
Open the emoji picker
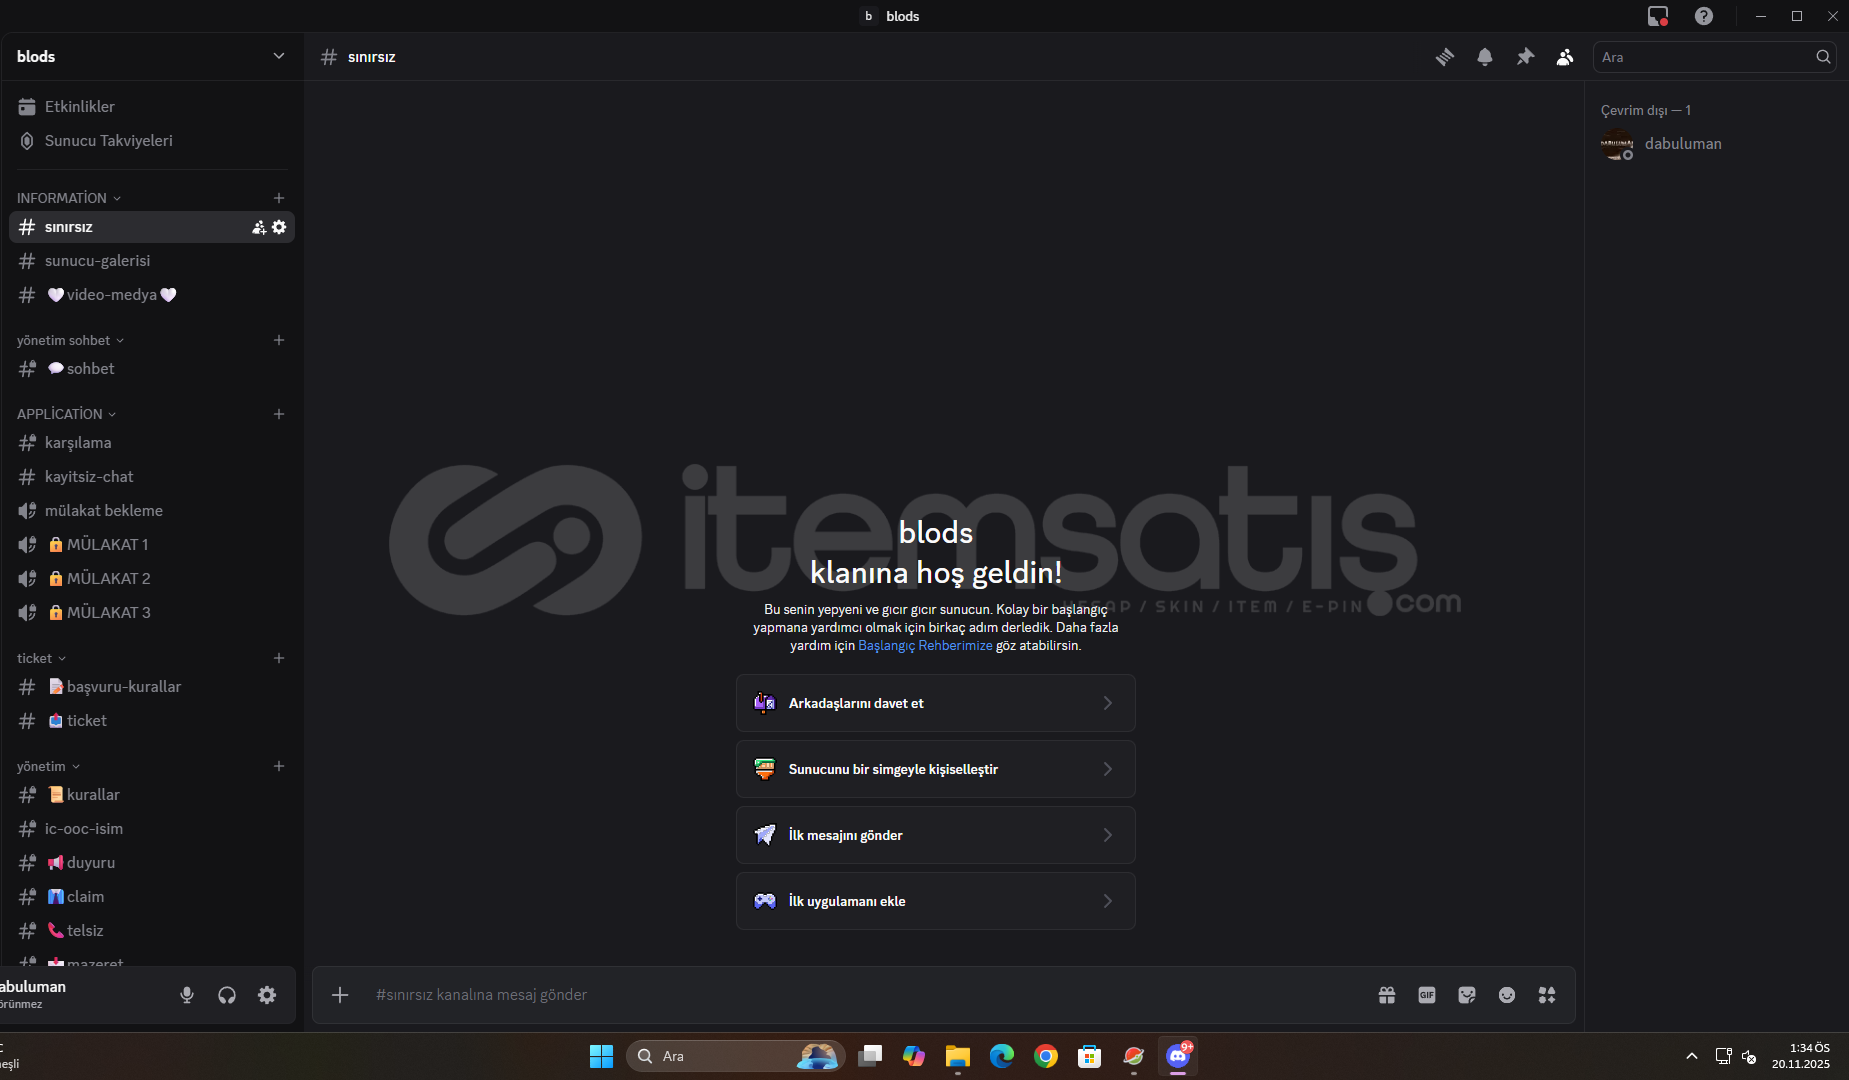pyautogui.click(x=1507, y=995)
